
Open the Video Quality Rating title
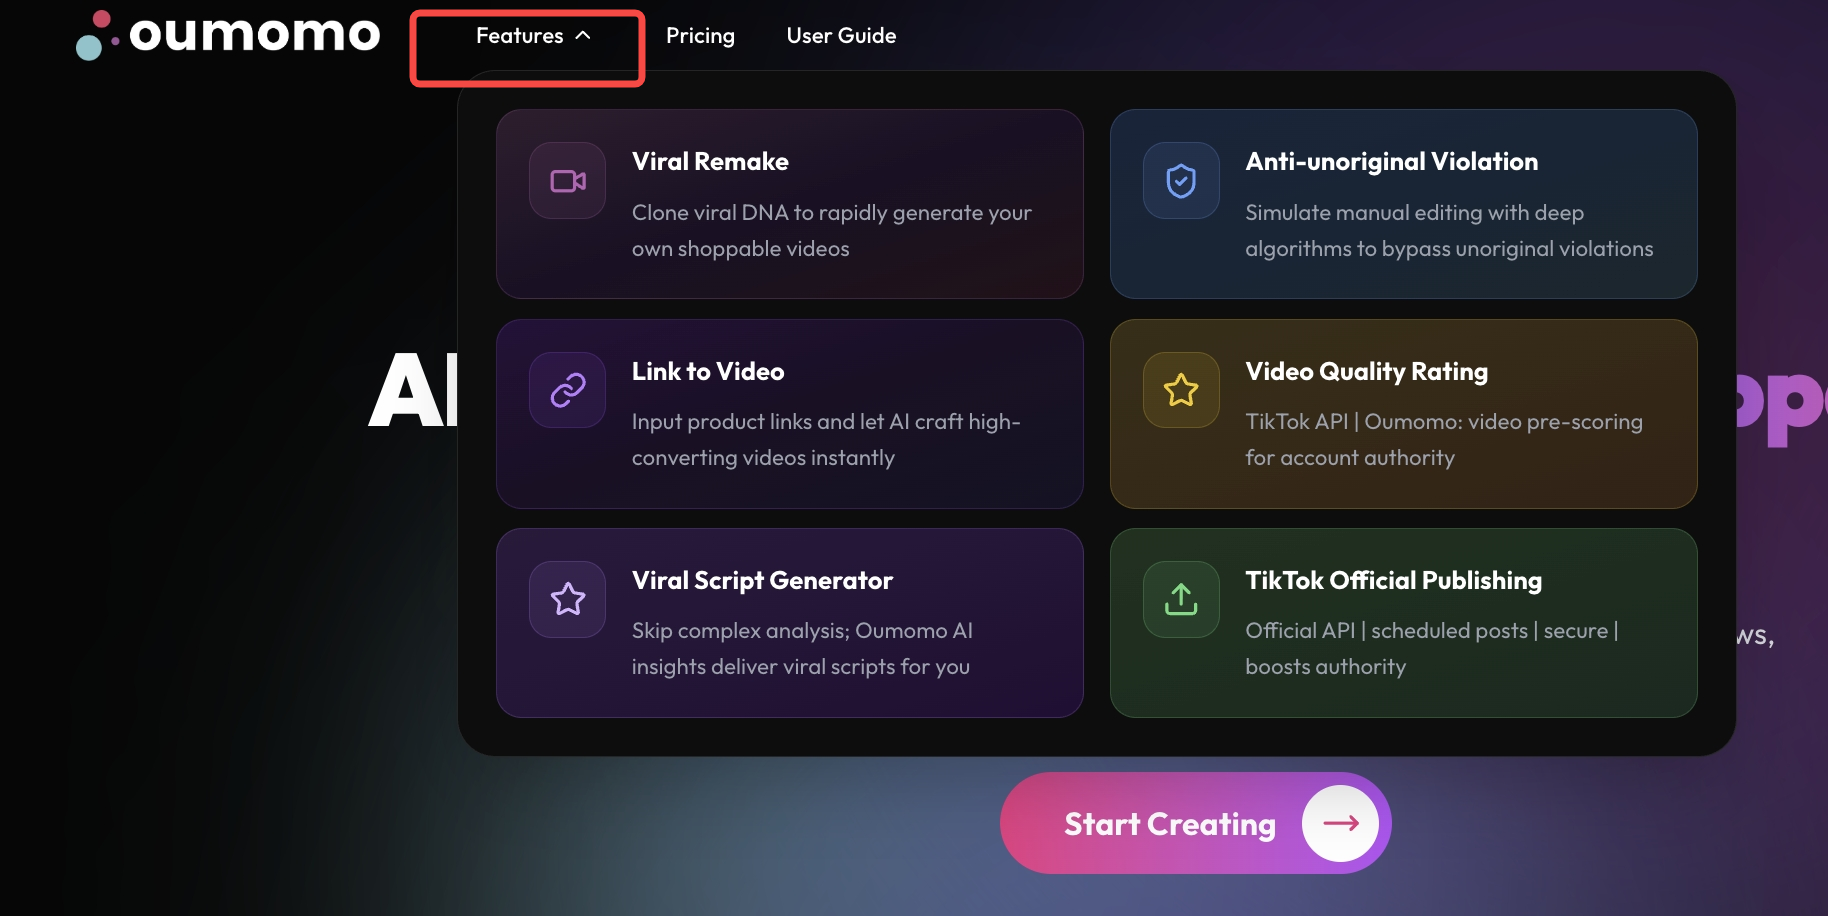click(x=1367, y=372)
